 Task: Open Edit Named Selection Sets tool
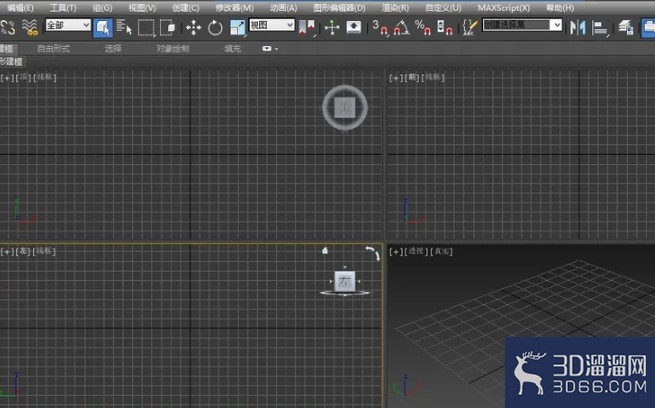coord(470,28)
